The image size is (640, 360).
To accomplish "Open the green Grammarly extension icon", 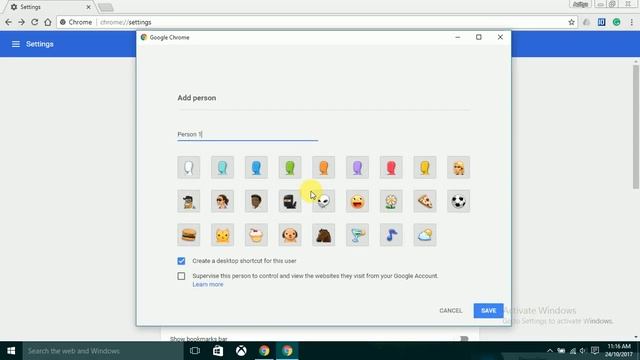I will pyautogui.click(x=616, y=22).
